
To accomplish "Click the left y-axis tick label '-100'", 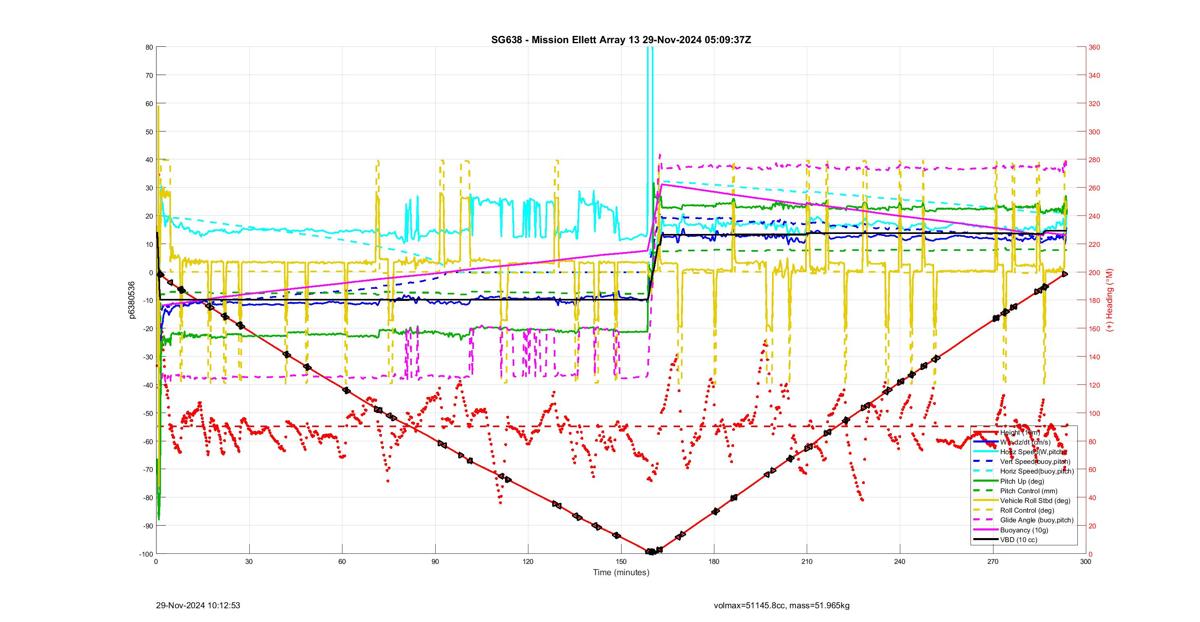I will 145,554.
